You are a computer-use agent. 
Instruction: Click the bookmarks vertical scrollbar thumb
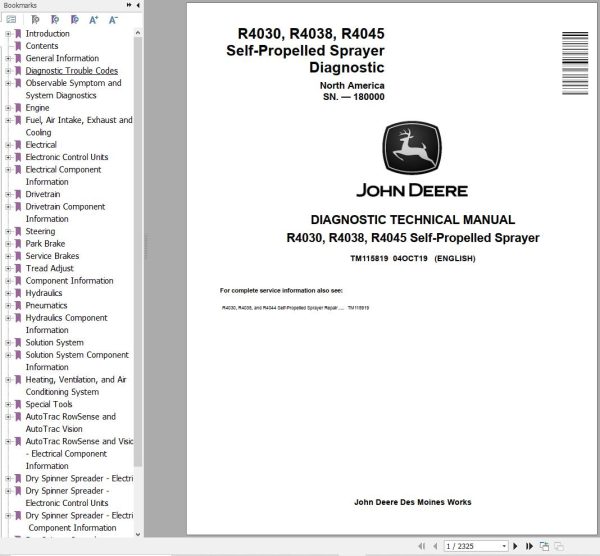click(138, 252)
